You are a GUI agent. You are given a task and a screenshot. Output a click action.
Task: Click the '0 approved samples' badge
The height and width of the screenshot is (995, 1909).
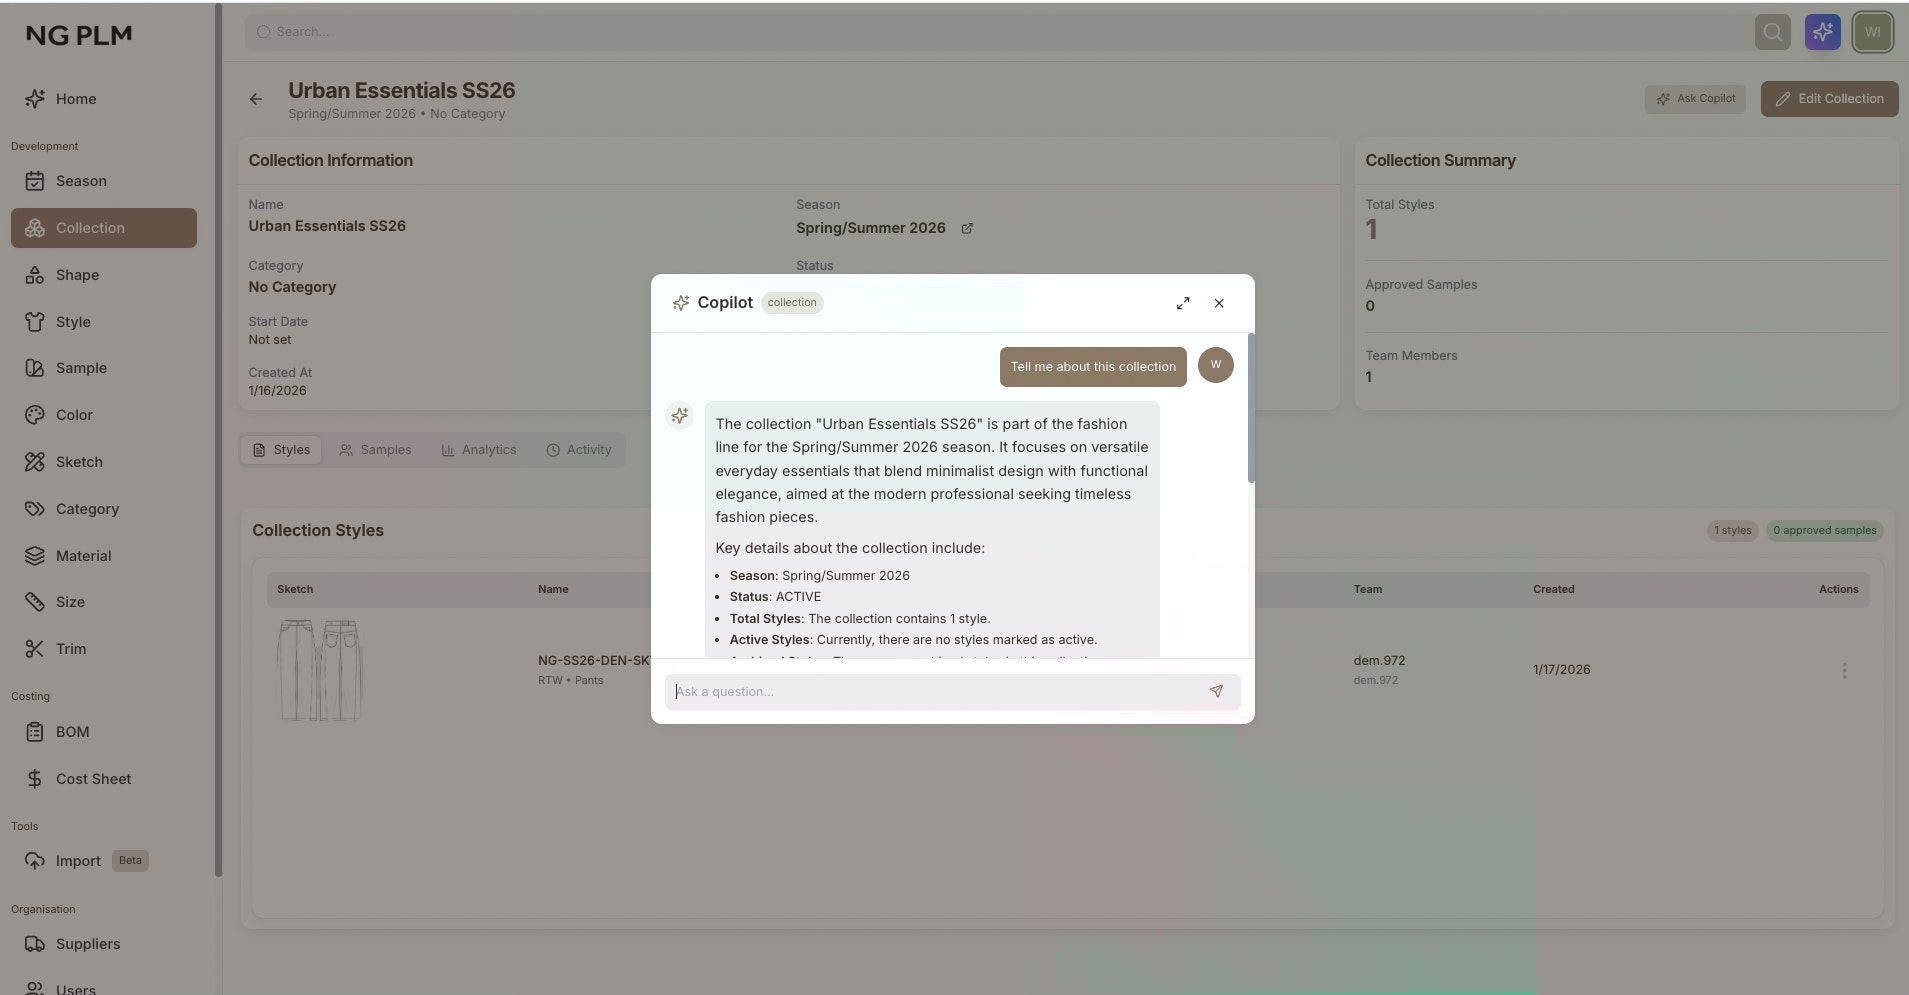tap(1824, 531)
